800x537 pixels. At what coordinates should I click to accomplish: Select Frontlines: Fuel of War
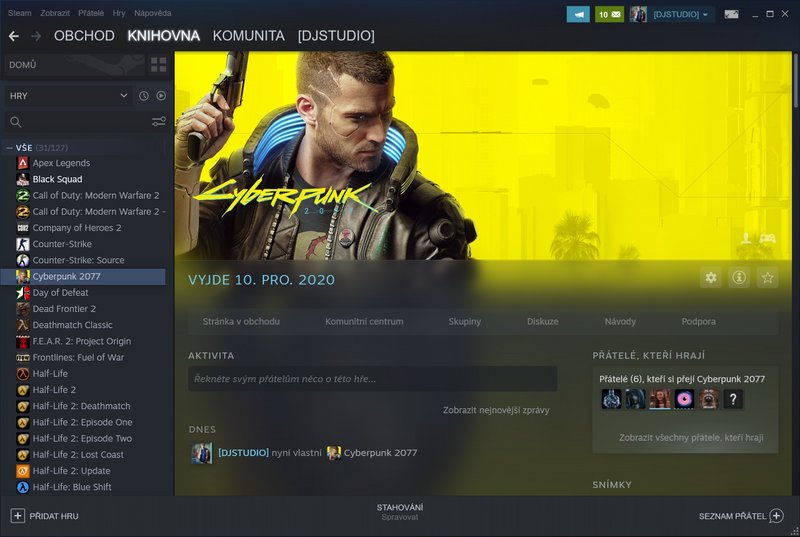pos(84,357)
